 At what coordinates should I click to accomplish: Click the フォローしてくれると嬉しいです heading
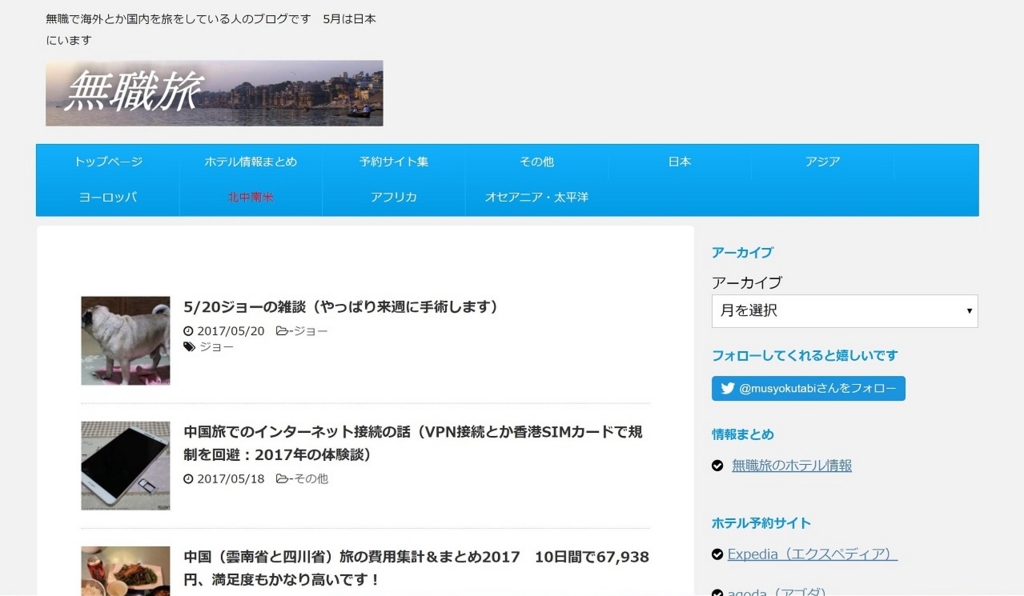click(x=805, y=356)
